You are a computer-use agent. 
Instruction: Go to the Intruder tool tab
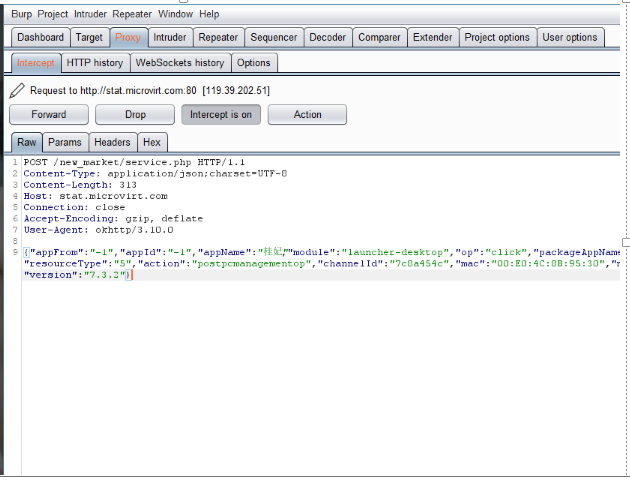point(170,37)
